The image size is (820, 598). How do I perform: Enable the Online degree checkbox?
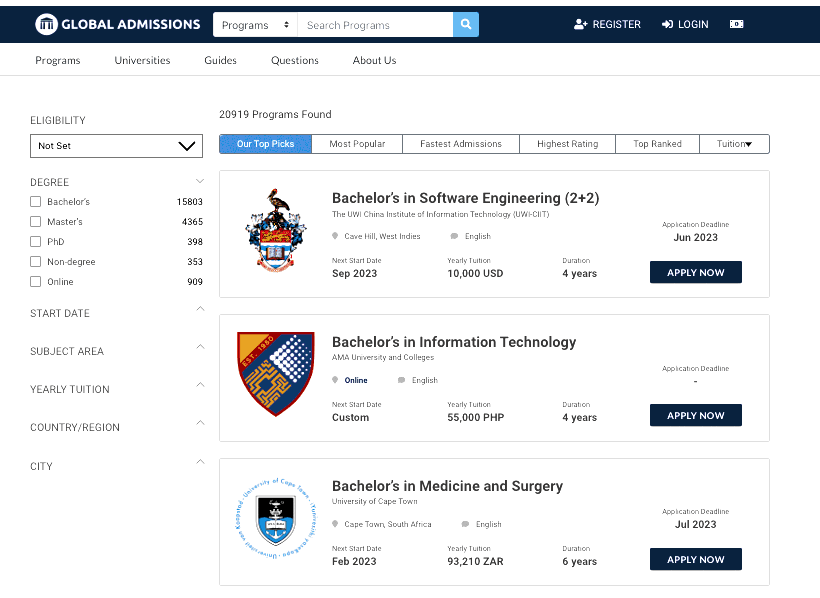tap(36, 281)
